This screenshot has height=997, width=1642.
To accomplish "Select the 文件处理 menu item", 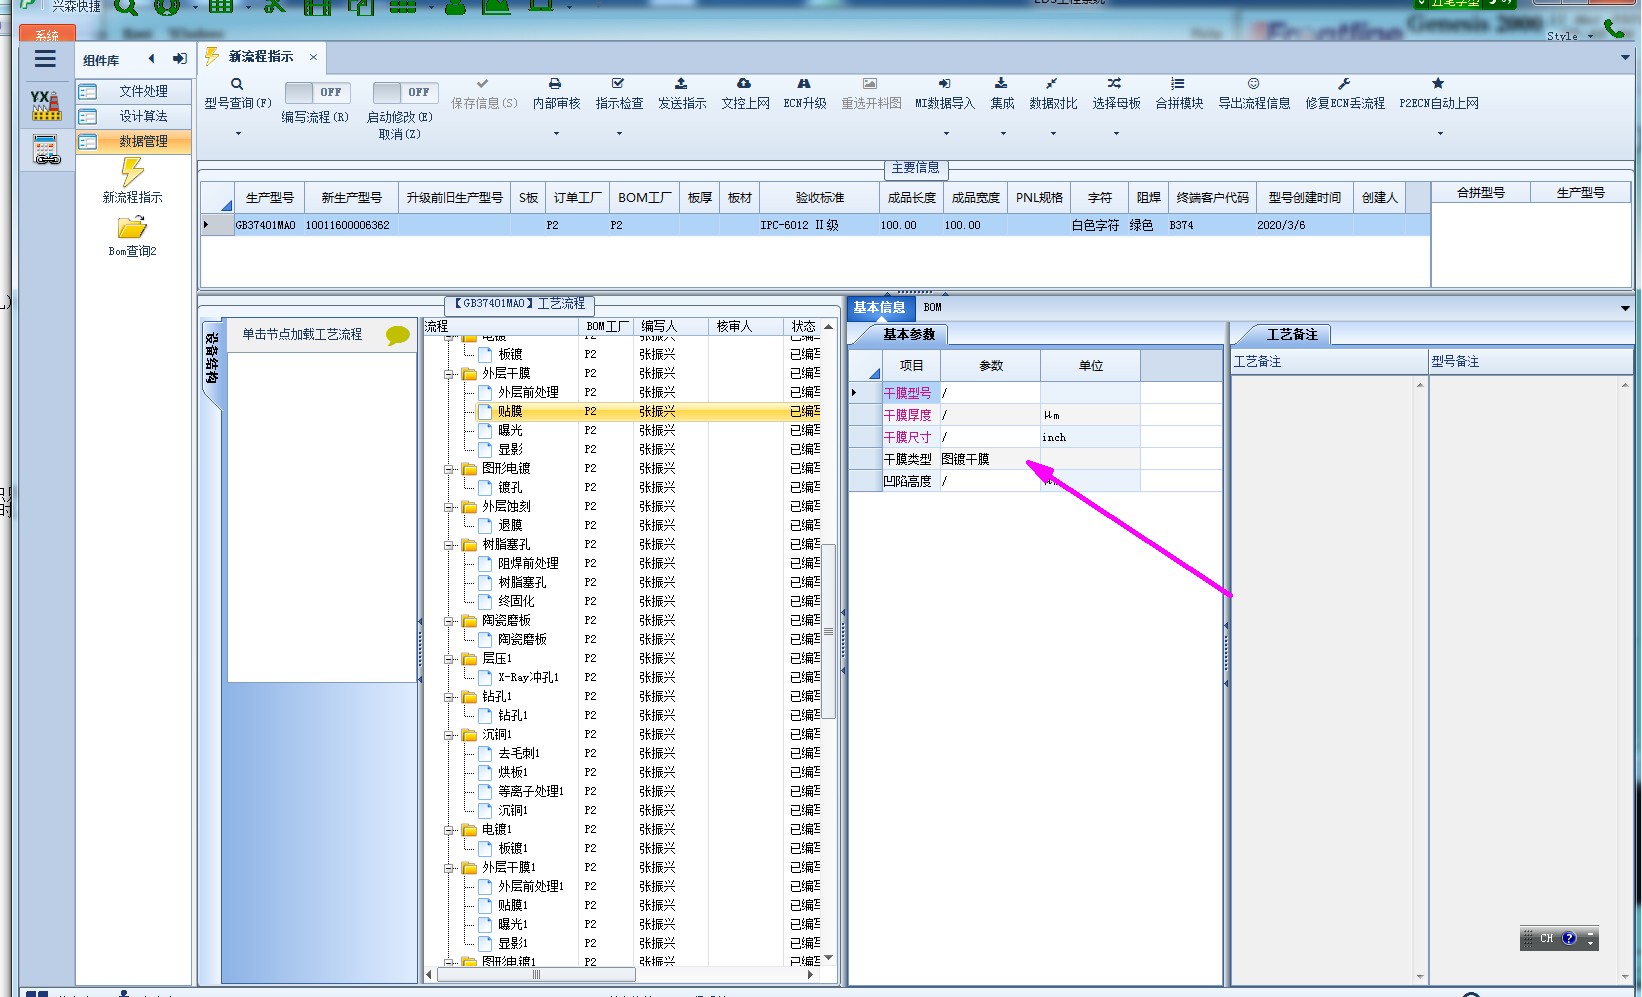I will (134, 91).
